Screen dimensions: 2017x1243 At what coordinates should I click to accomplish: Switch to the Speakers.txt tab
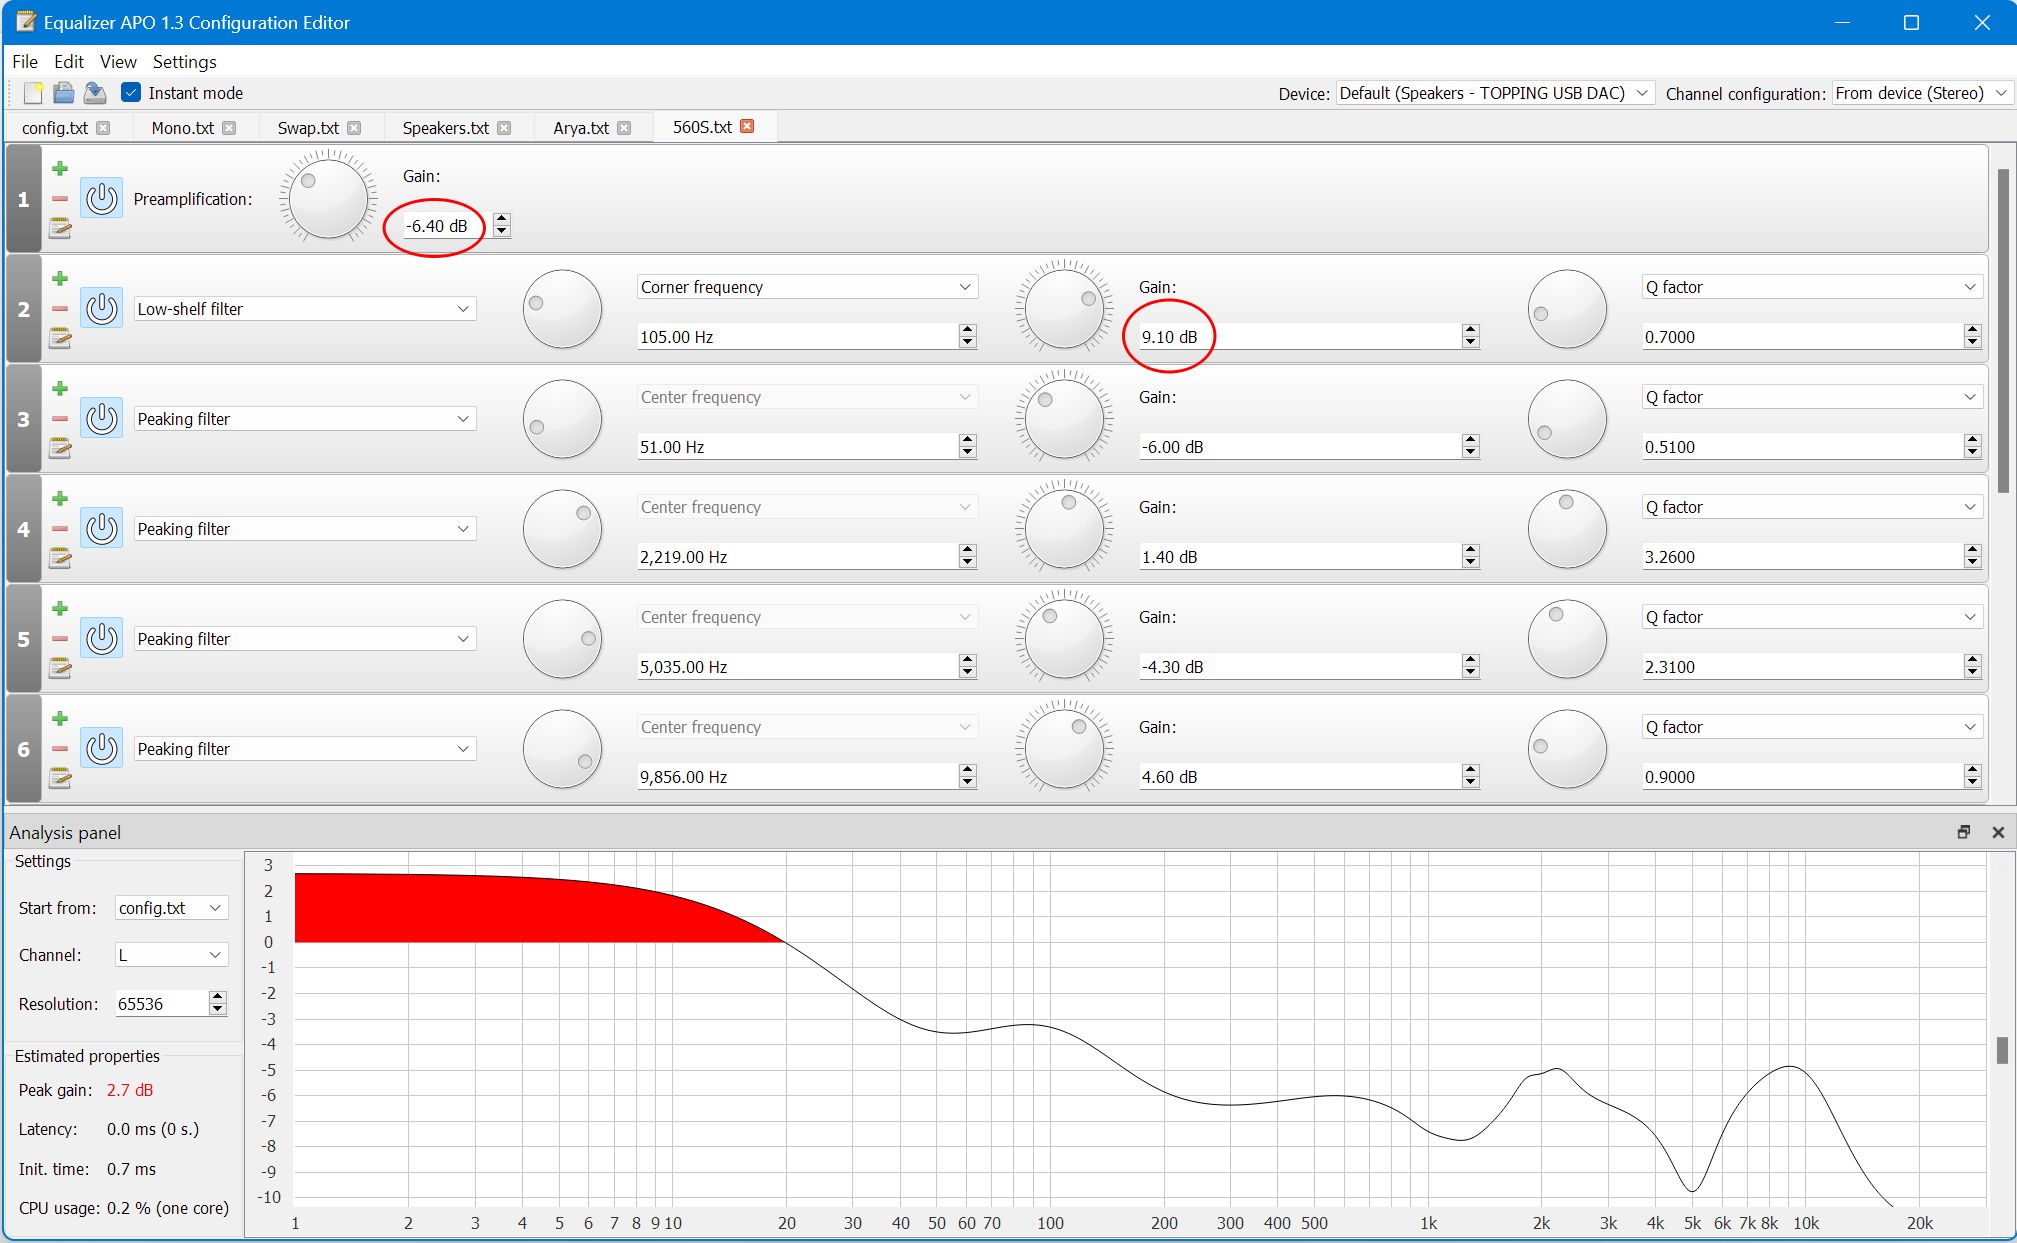coord(444,127)
